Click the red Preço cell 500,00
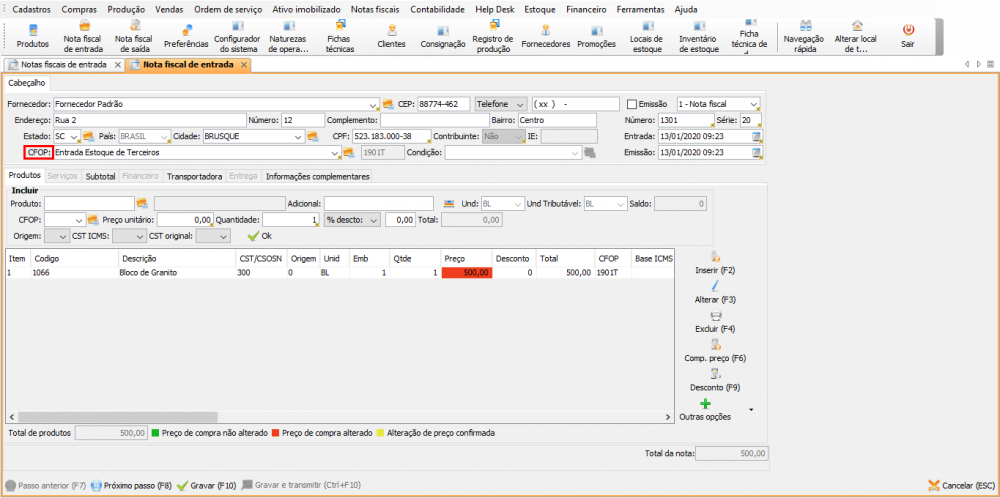This screenshot has height=498, width=1000. point(466,272)
